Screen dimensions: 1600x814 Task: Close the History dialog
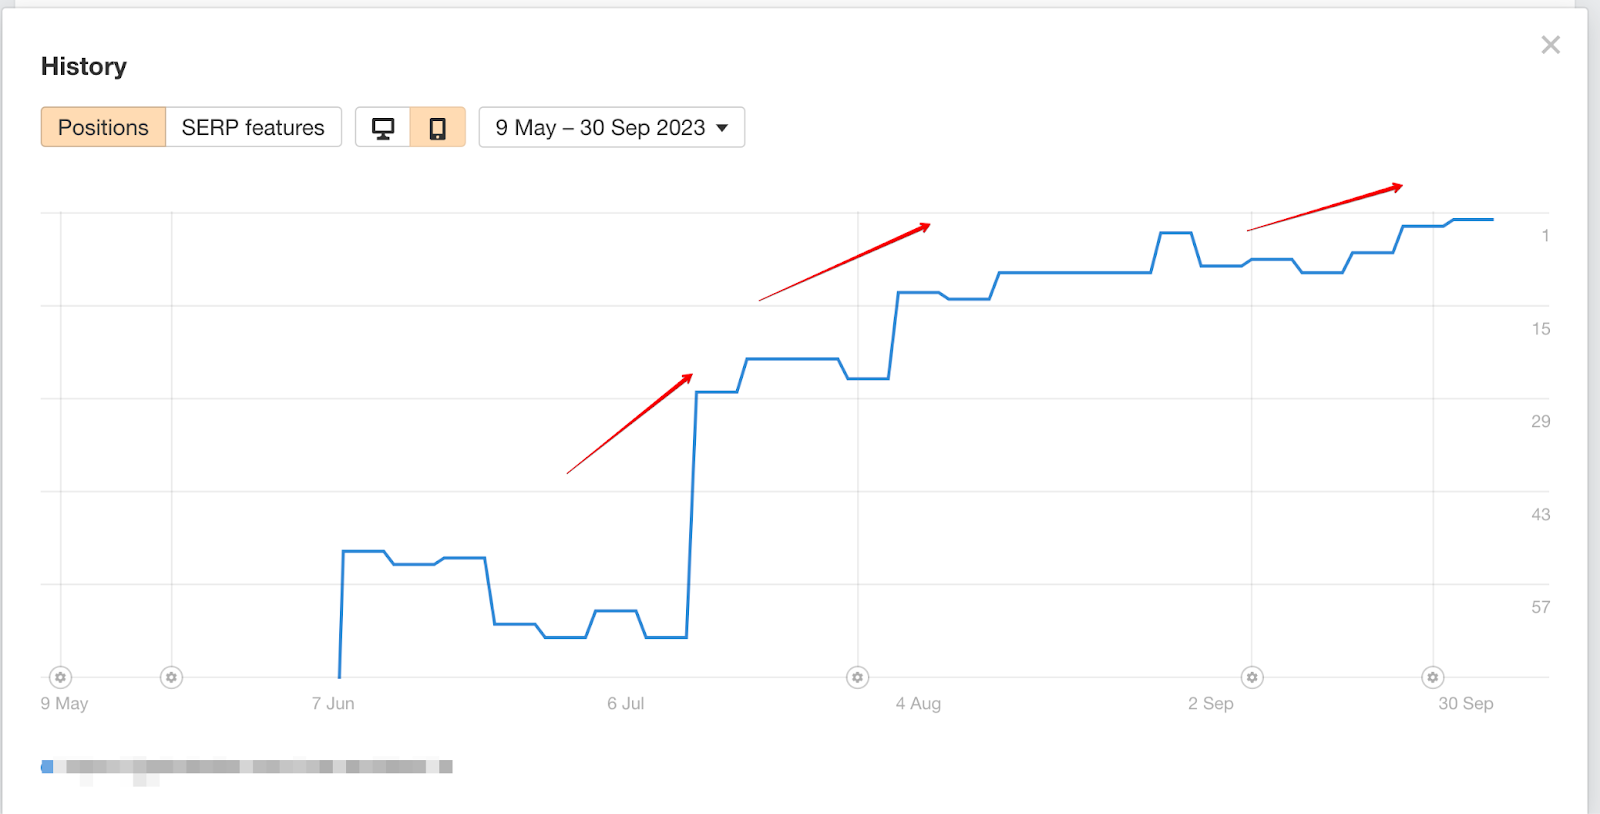point(1550,45)
